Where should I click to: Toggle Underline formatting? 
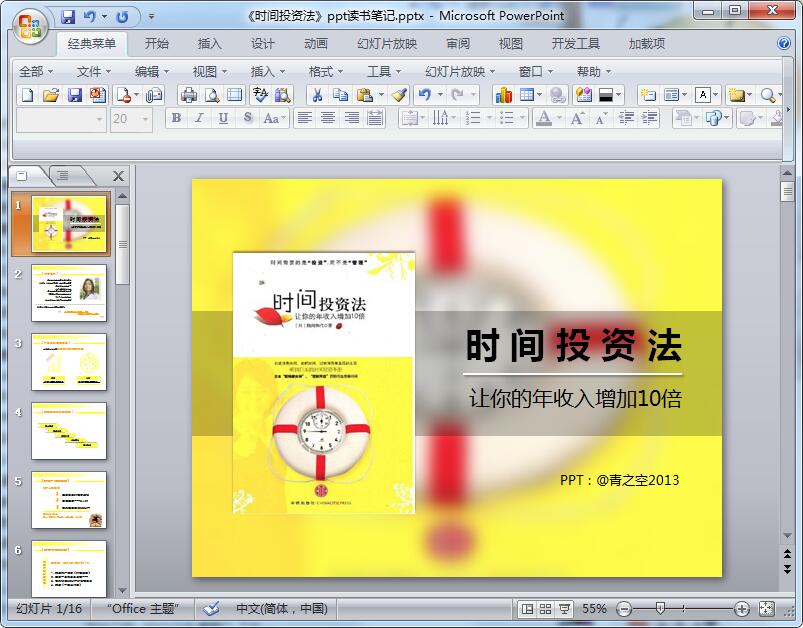click(x=223, y=118)
